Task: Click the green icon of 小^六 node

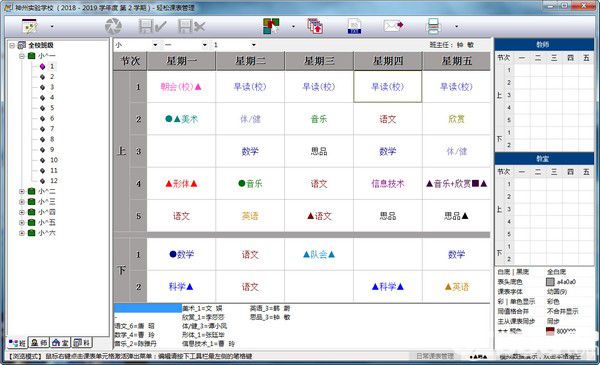Action: (x=32, y=233)
